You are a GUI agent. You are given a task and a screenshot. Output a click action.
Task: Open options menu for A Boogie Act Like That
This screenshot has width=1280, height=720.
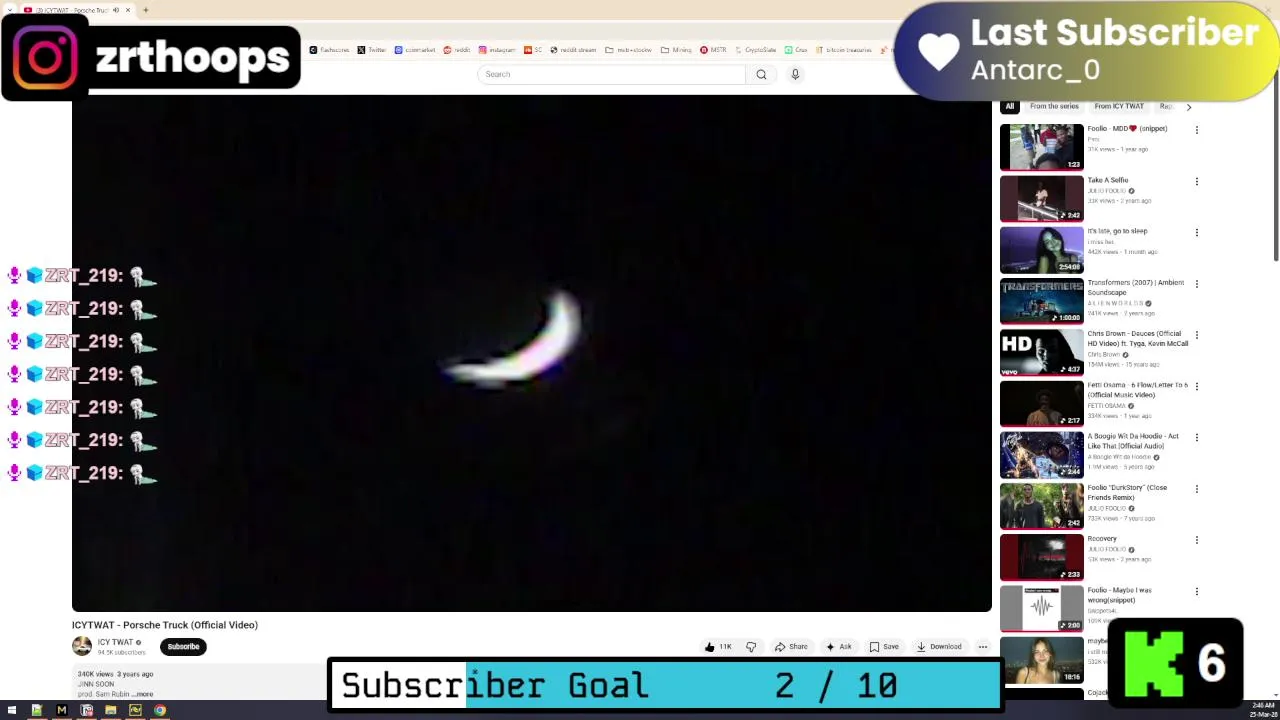[1196, 437]
